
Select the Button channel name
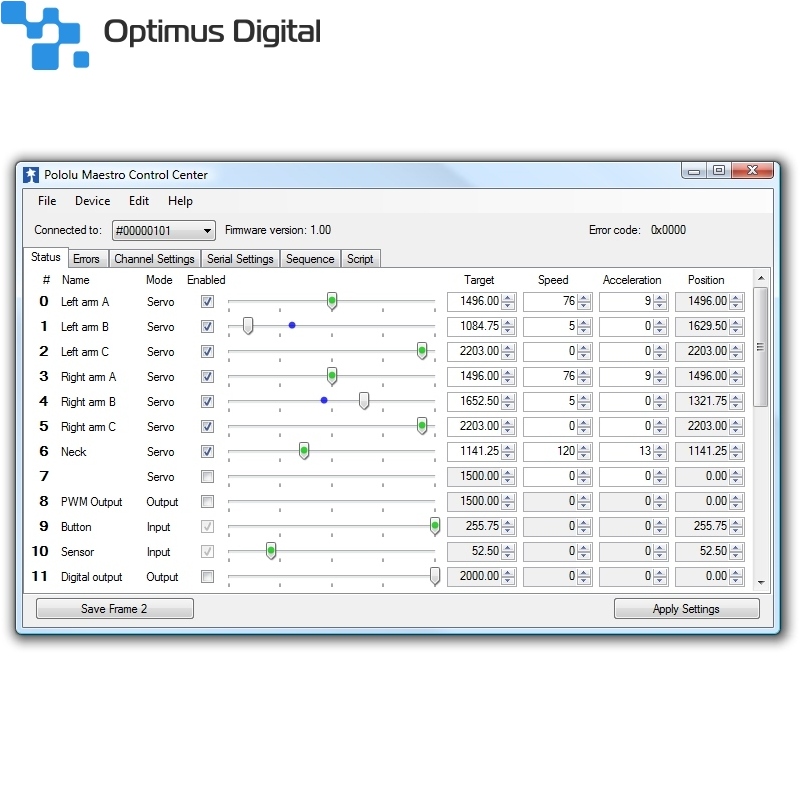(x=76, y=527)
